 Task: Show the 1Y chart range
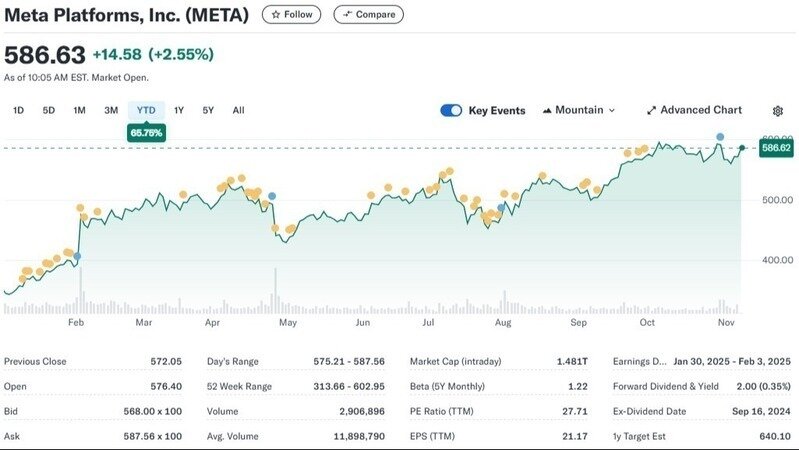point(179,110)
